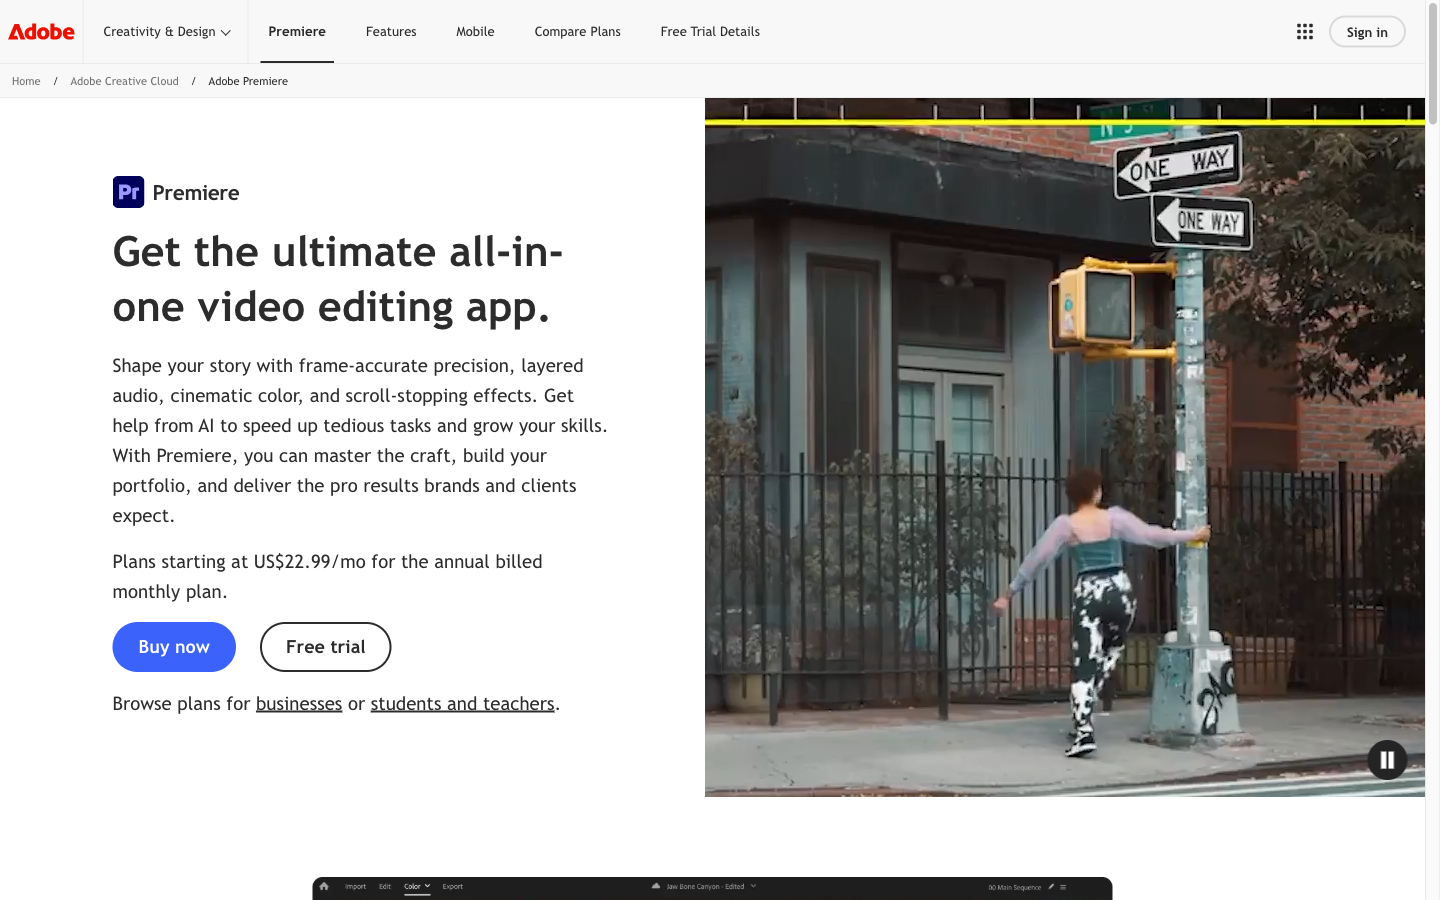The width and height of the screenshot is (1440, 900).
Task: Click the Premiere Pr product icon
Action: click(x=128, y=192)
